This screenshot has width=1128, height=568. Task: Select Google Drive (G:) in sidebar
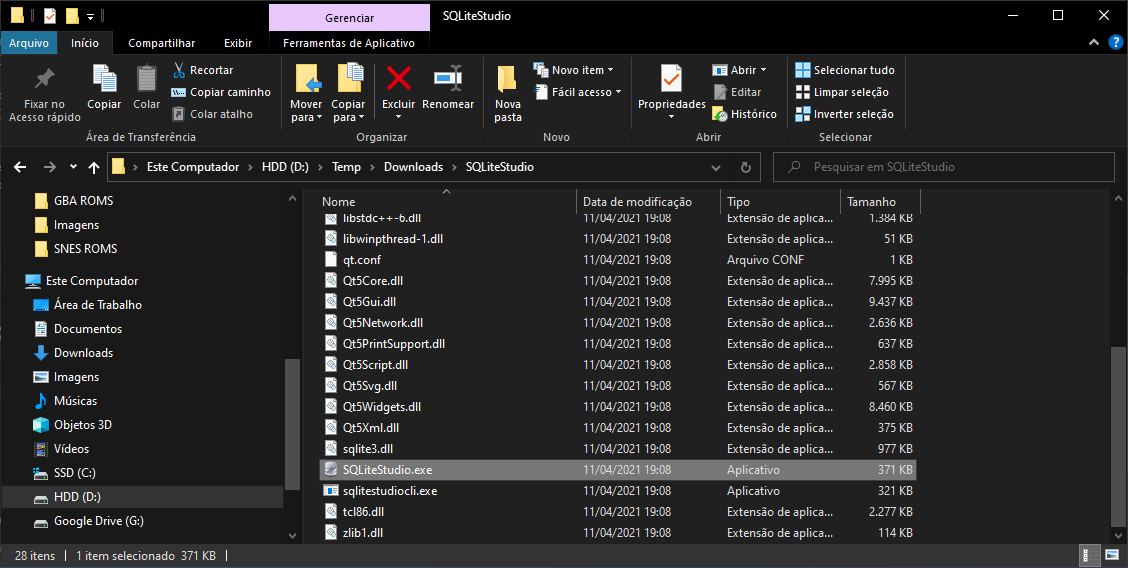tap(89, 521)
